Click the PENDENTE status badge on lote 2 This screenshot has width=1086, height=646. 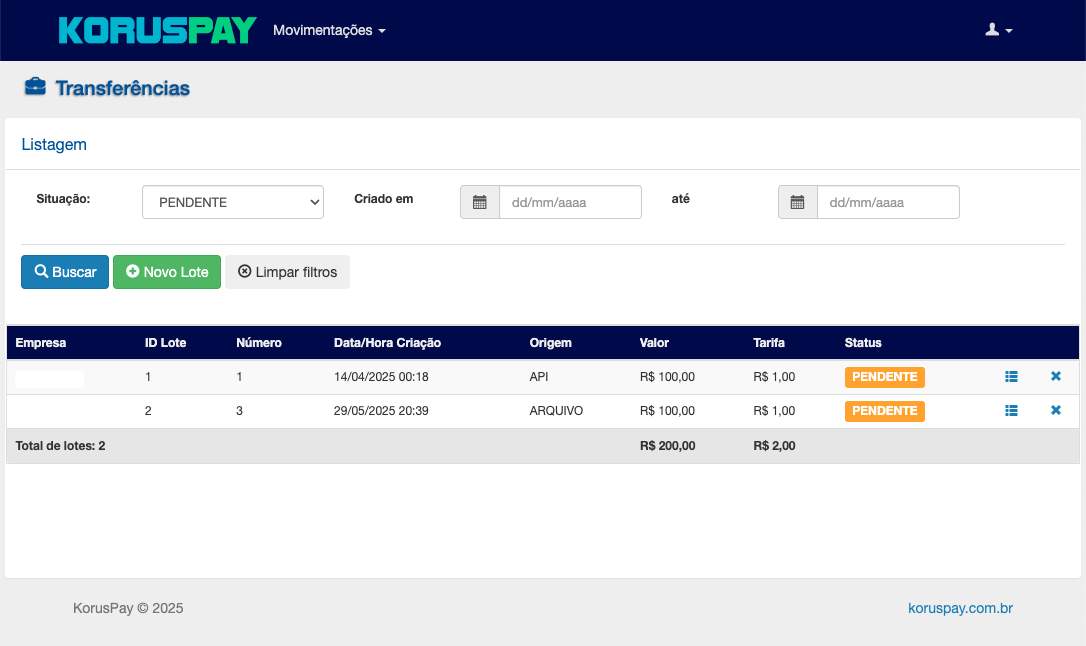coord(884,410)
